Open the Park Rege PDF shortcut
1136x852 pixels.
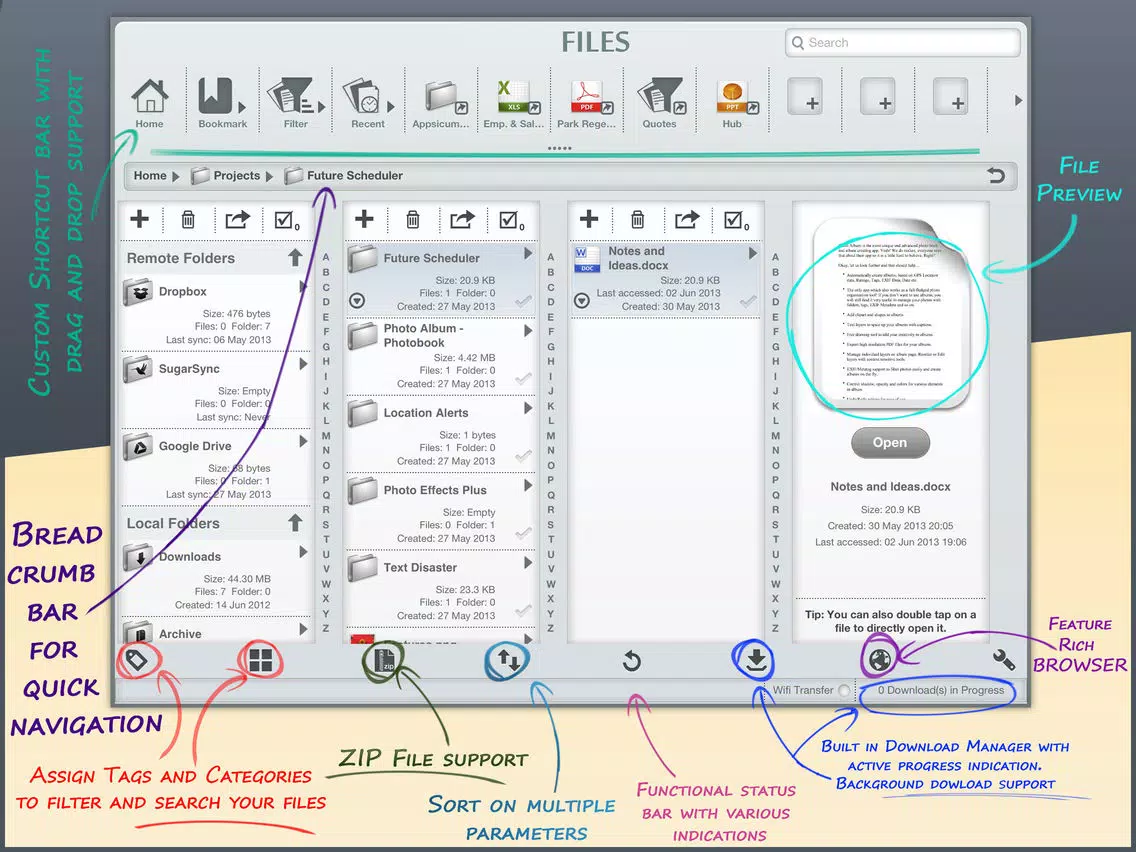pyautogui.click(x=587, y=102)
